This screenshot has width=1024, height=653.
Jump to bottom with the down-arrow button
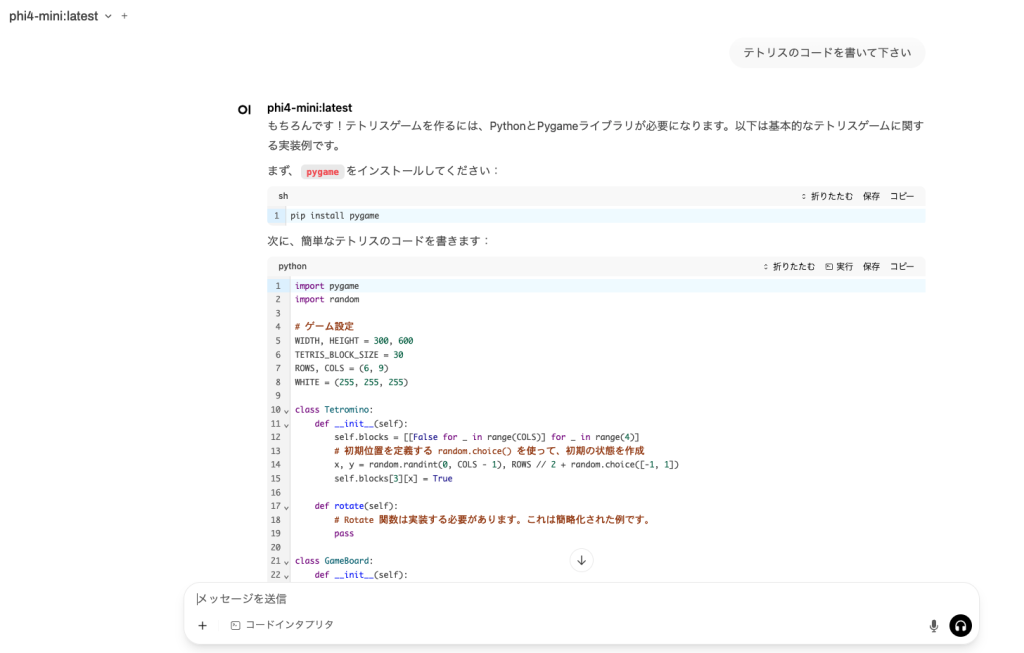(581, 560)
